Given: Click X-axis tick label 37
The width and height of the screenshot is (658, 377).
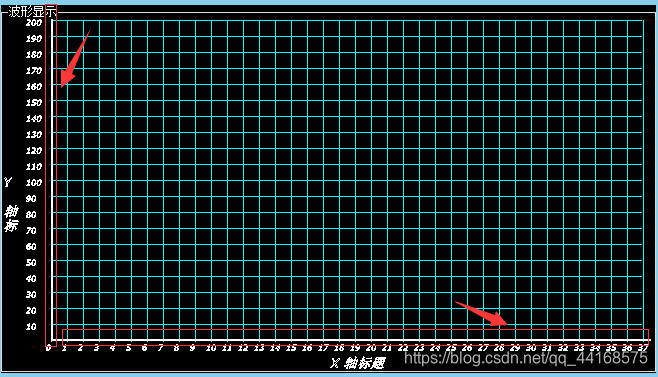Looking at the screenshot, I should coord(643,348).
